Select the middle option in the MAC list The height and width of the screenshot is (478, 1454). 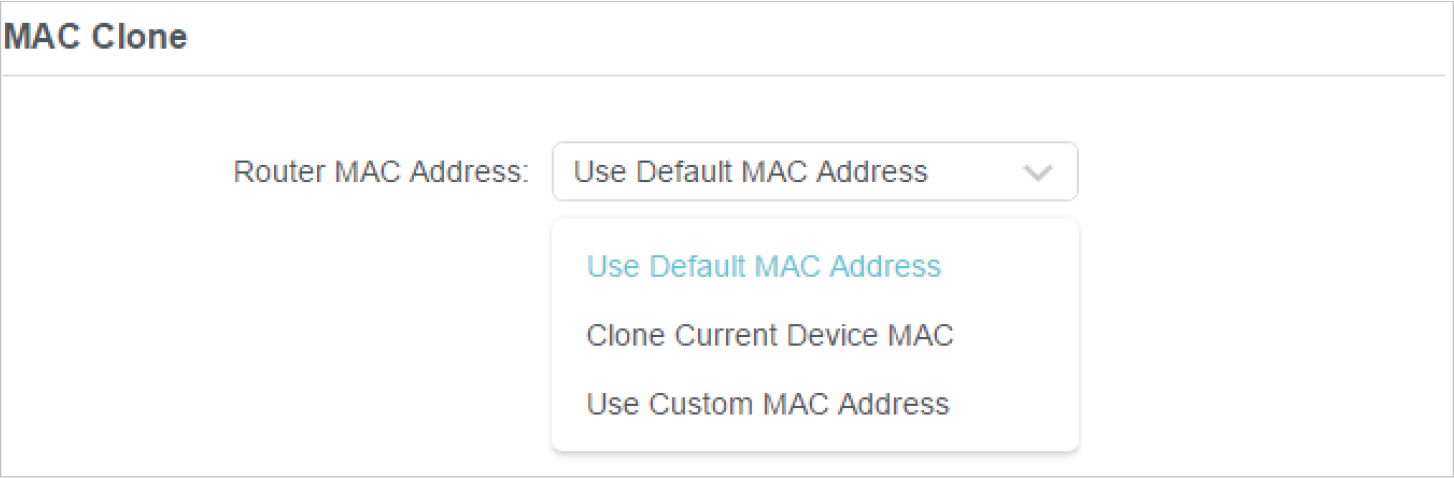tap(769, 335)
